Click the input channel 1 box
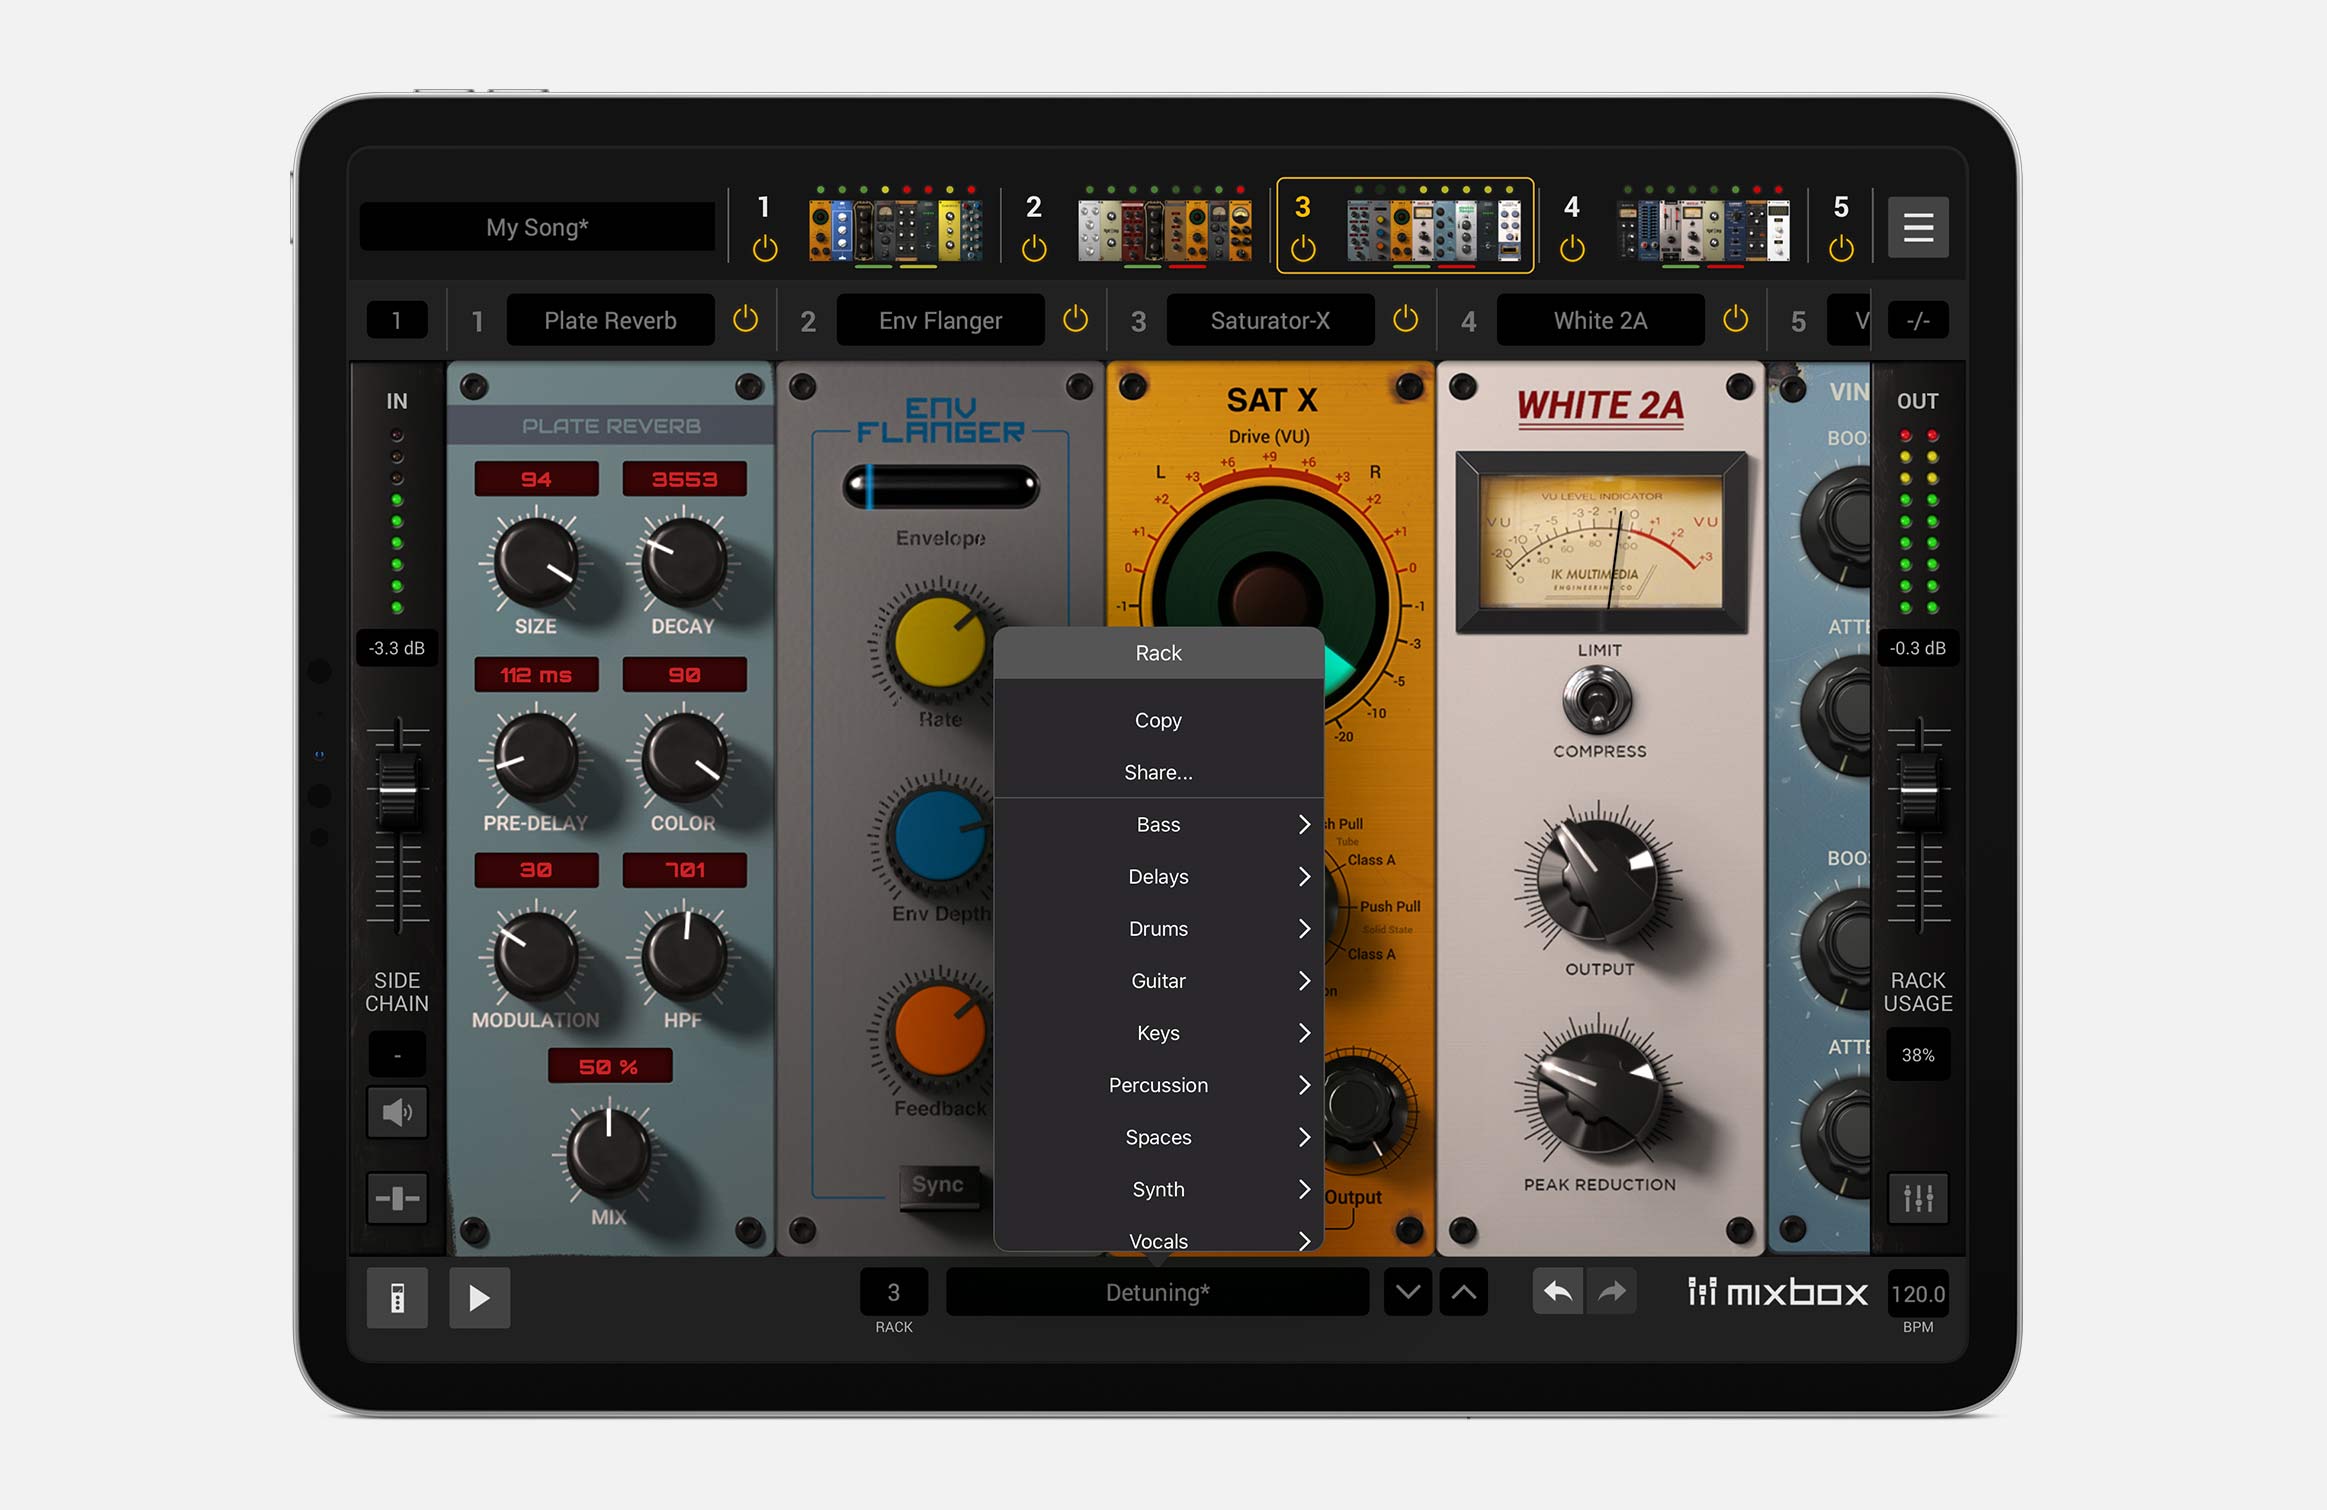Viewport: 2327px width, 1510px height. [x=397, y=320]
